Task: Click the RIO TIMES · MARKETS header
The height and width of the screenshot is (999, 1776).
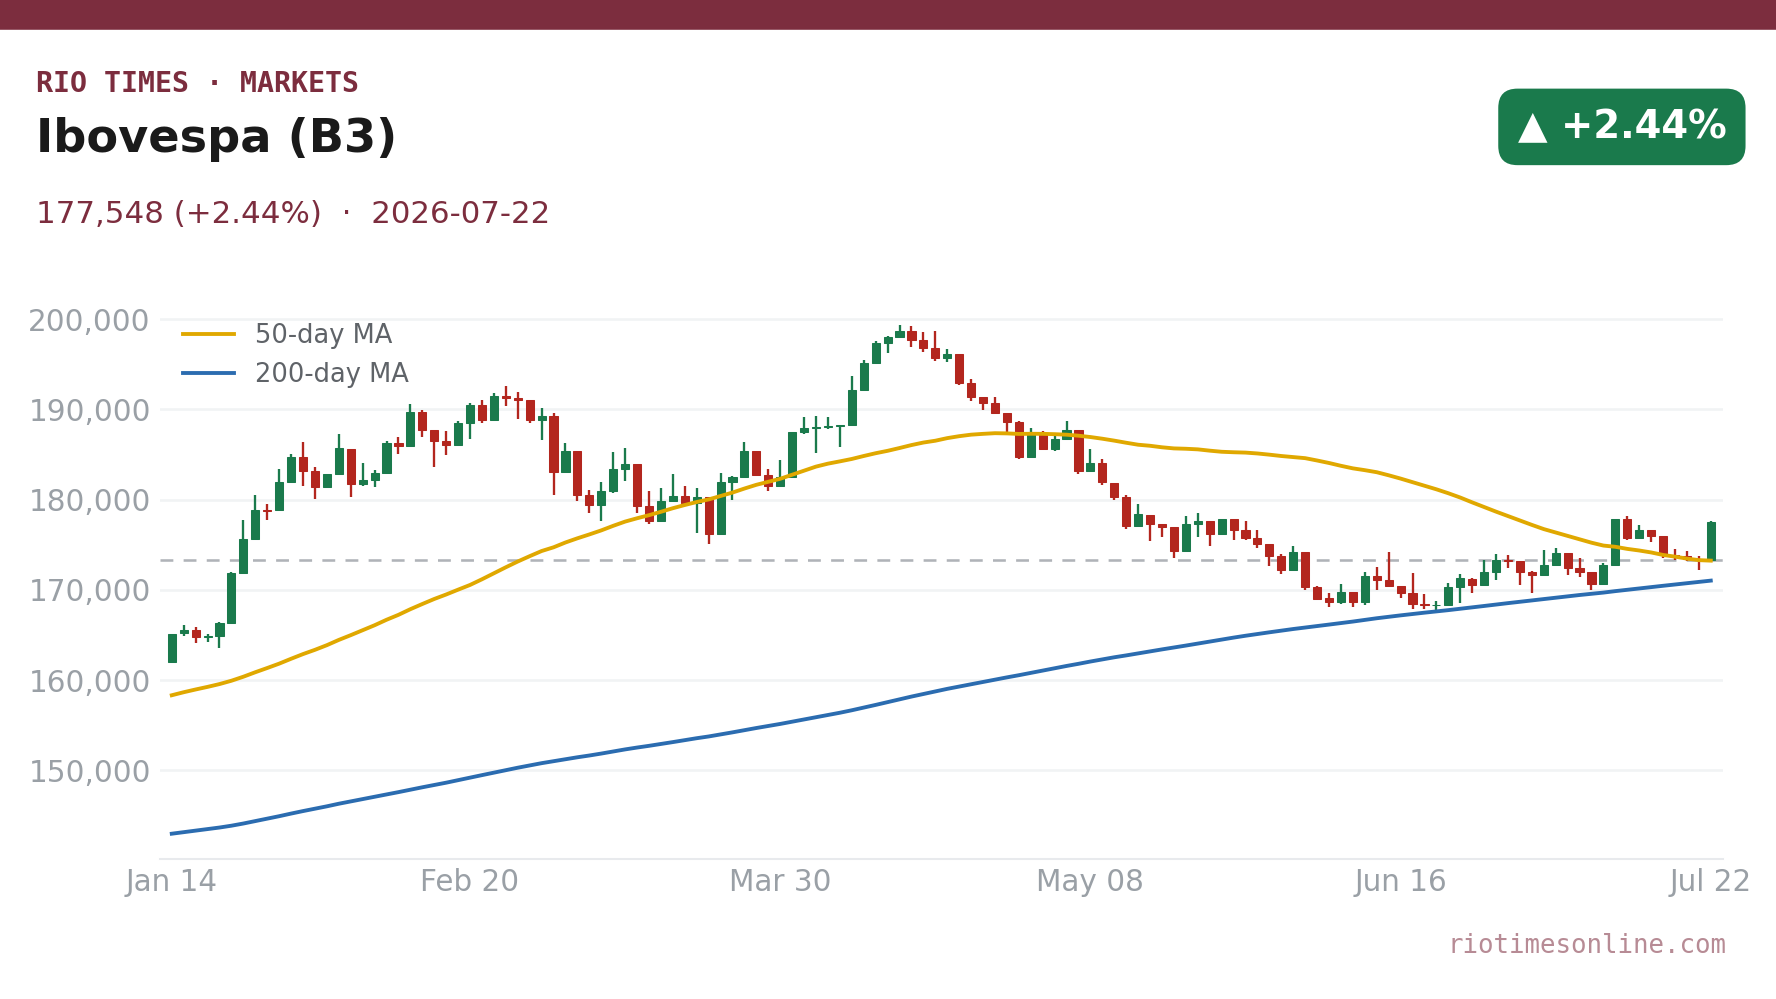Action: tap(197, 83)
